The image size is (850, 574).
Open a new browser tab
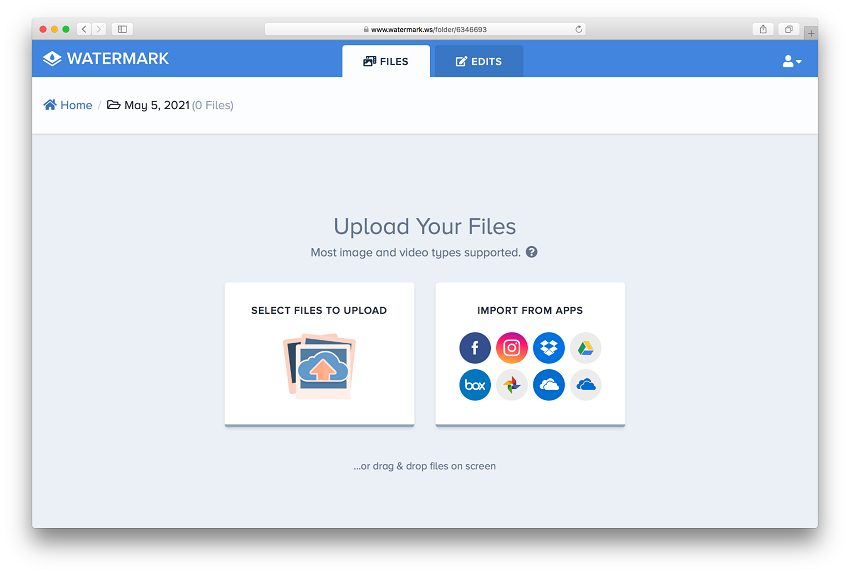click(x=811, y=33)
